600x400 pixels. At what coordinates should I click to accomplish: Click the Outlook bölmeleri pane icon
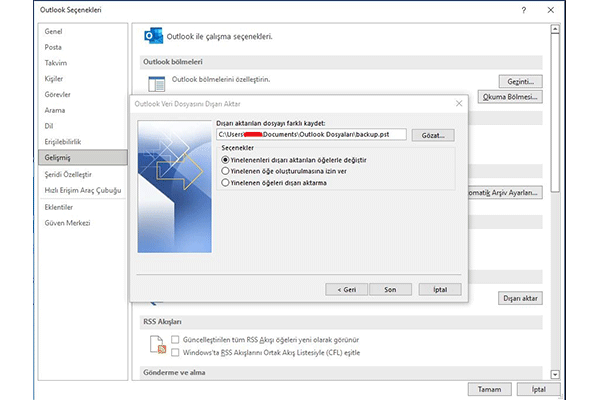[x=157, y=83]
